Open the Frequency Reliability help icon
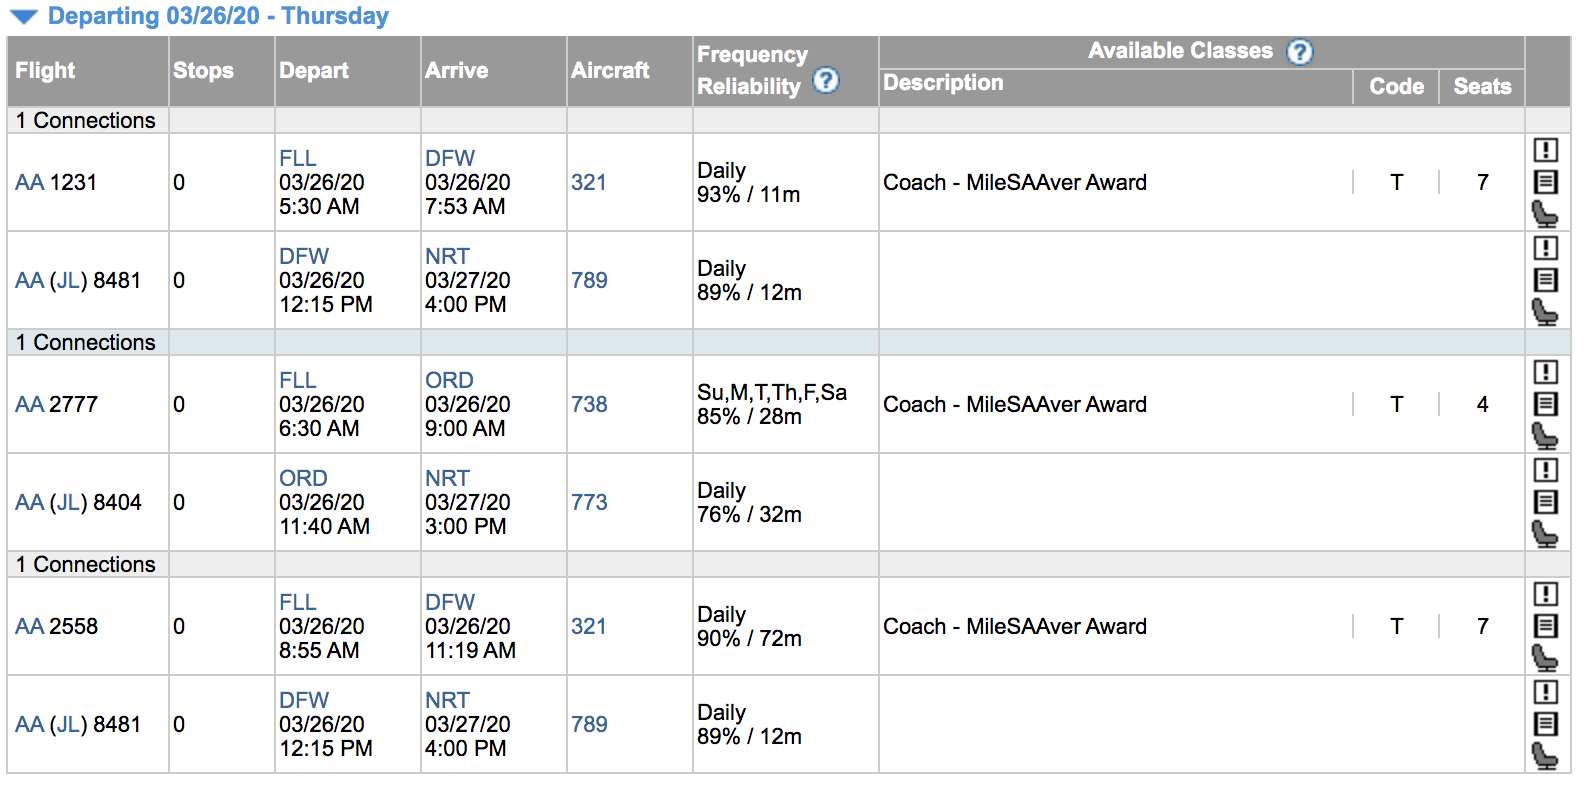 [825, 80]
